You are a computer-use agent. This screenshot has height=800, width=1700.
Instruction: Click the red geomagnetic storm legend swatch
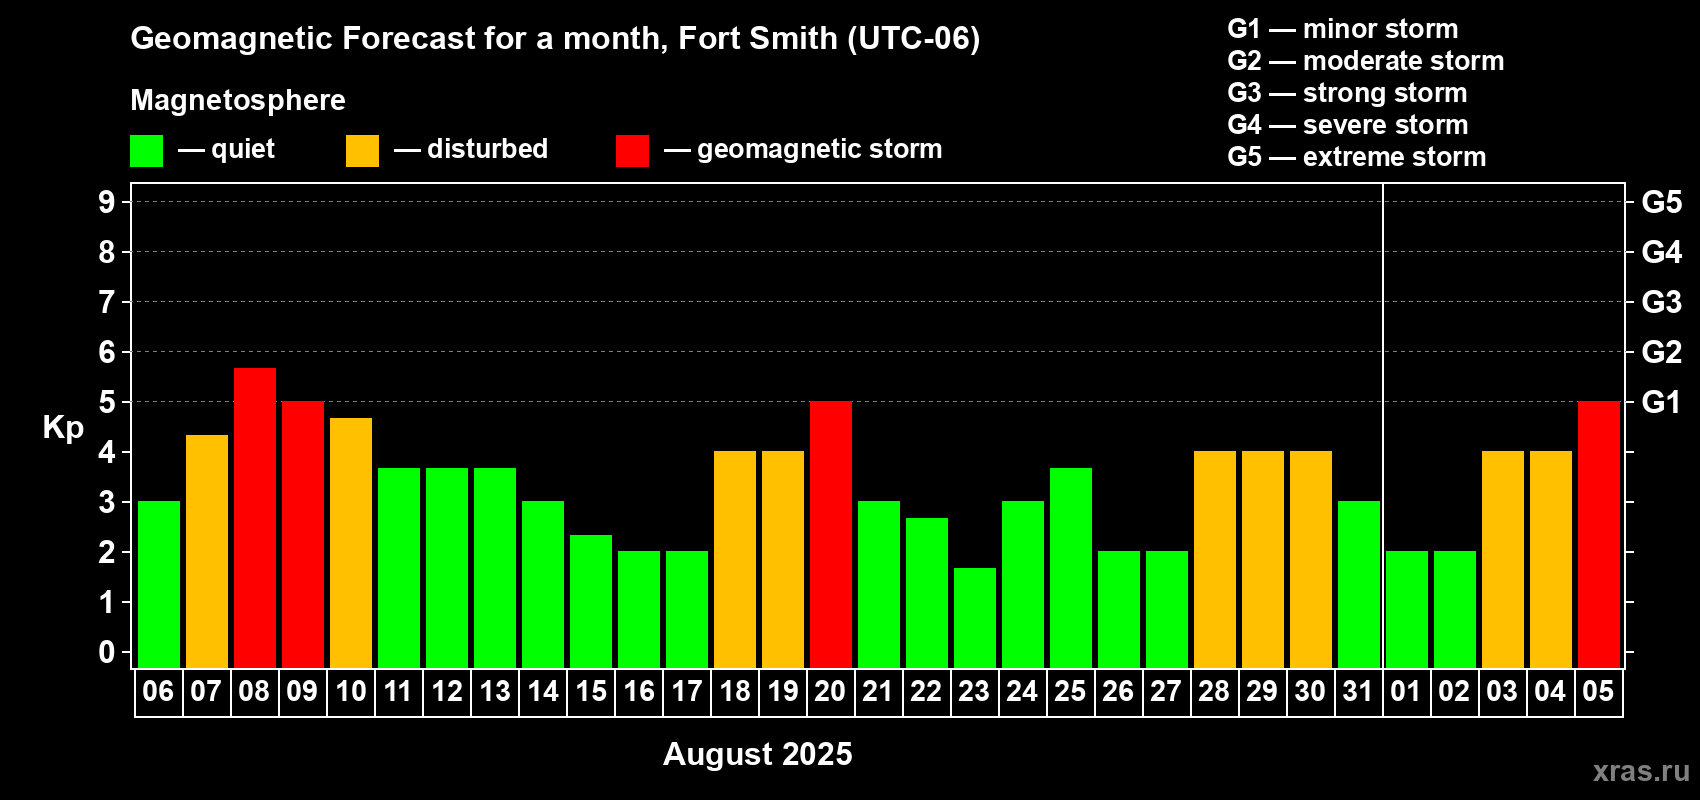click(x=633, y=151)
